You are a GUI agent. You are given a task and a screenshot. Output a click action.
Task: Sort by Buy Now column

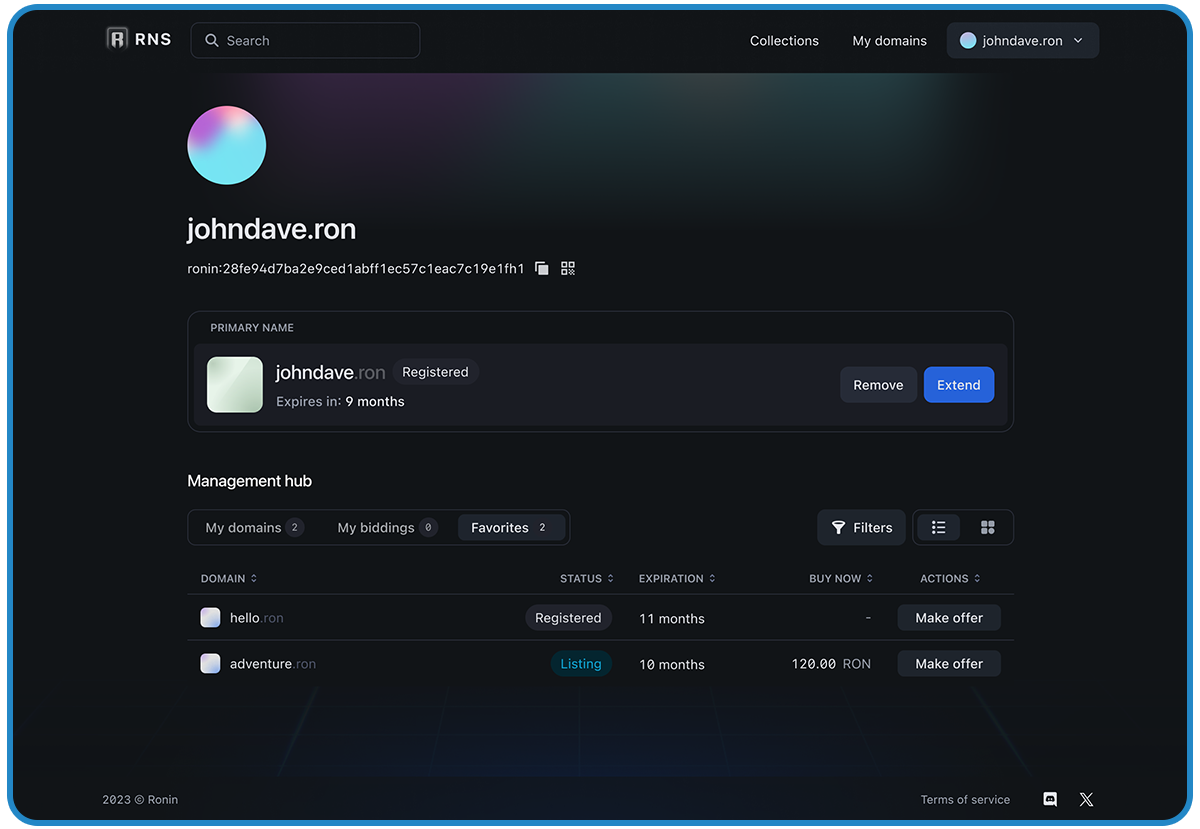(x=841, y=579)
